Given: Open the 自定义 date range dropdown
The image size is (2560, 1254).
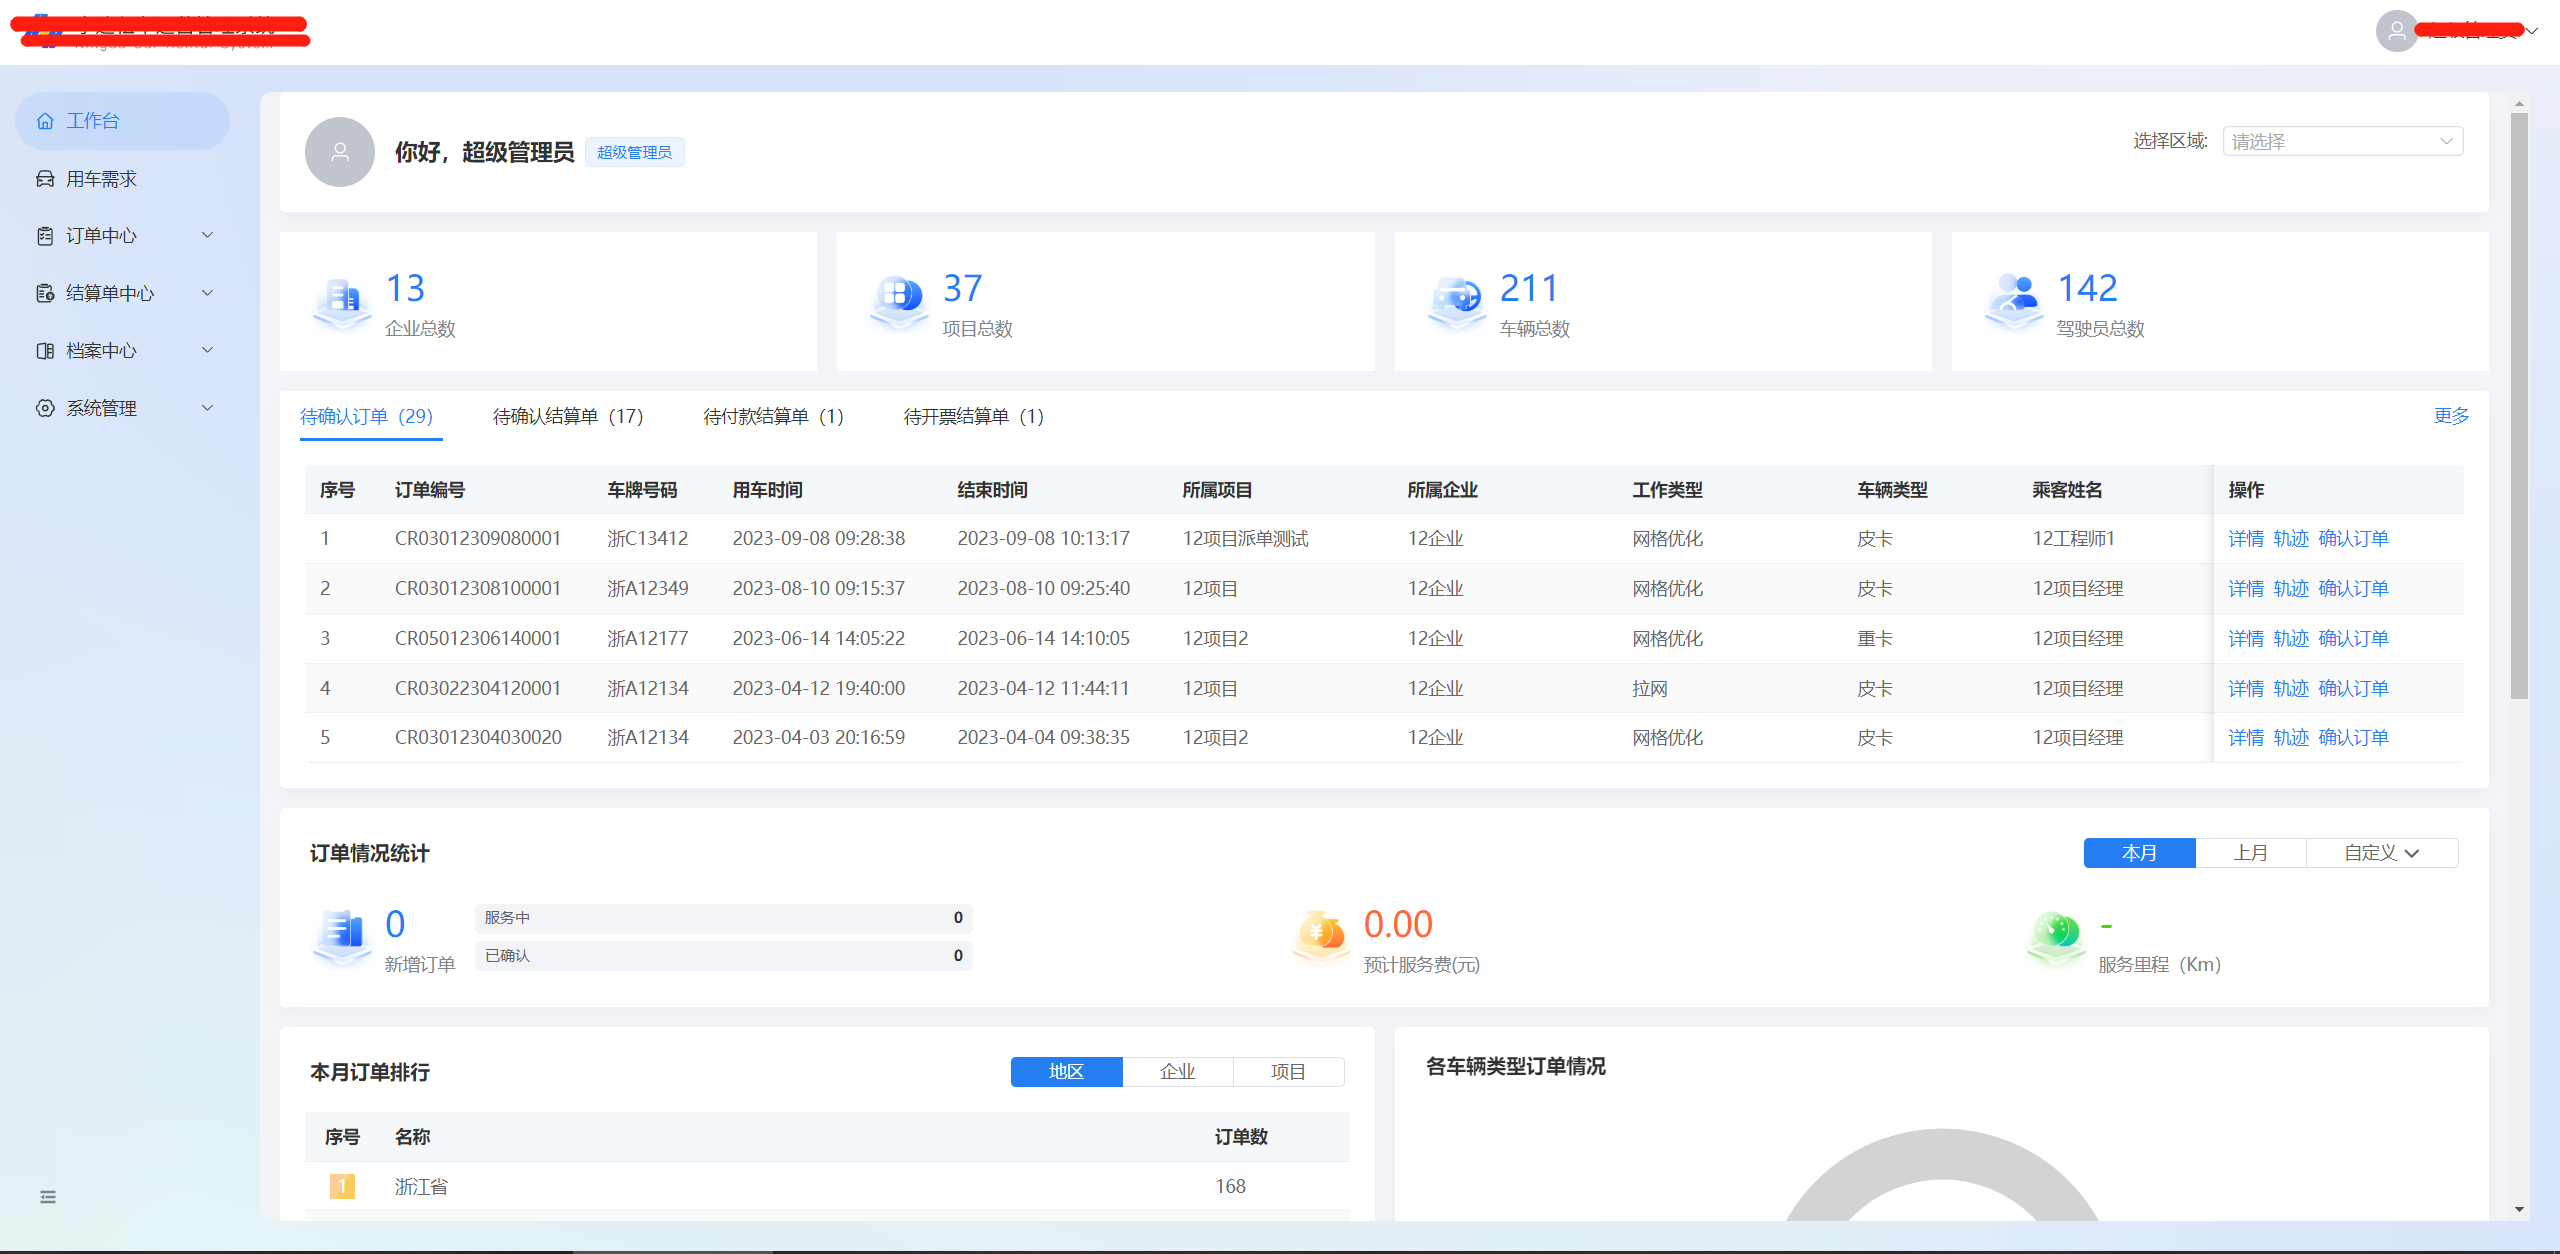Looking at the screenshot, I should pos(2381,853).
